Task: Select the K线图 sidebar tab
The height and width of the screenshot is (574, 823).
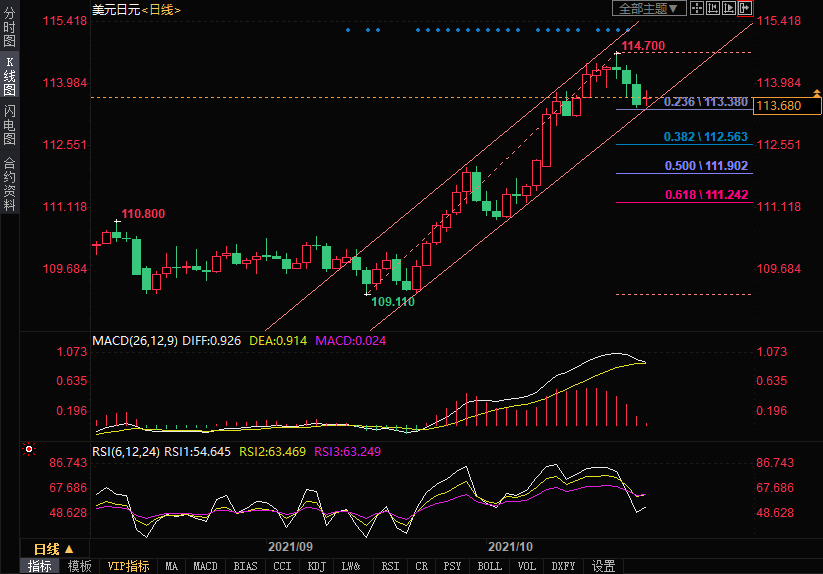Action: coord(9,75)
